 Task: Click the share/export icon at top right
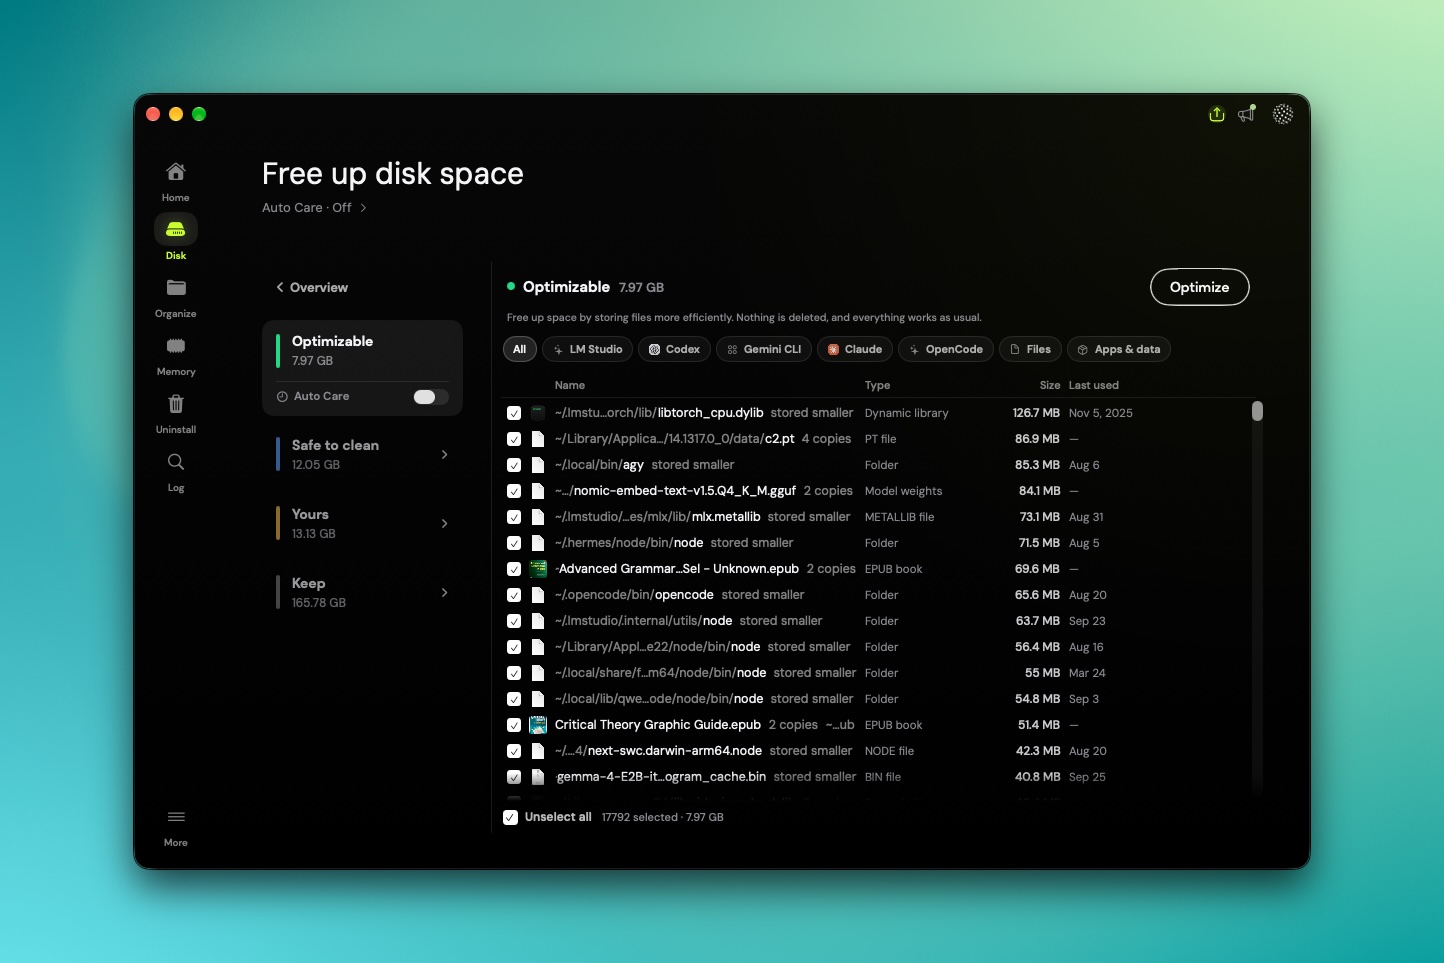click(x=1217, y=114)
